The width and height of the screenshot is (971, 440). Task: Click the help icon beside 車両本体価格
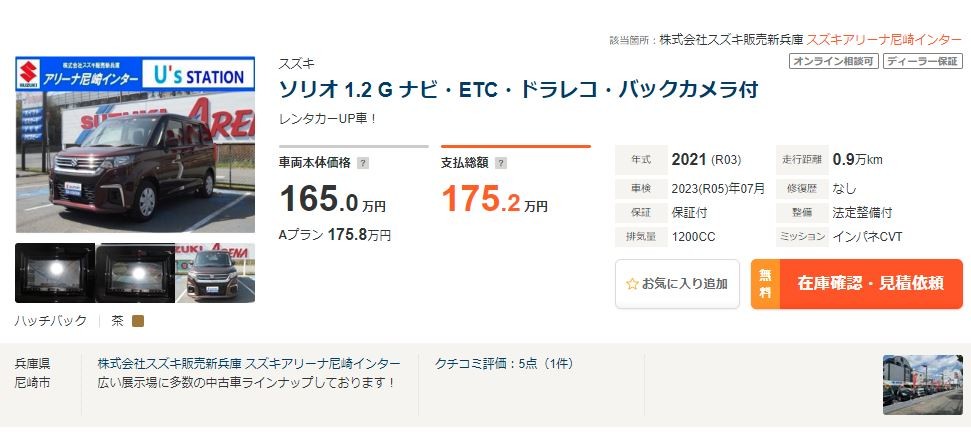click(363, 163)
